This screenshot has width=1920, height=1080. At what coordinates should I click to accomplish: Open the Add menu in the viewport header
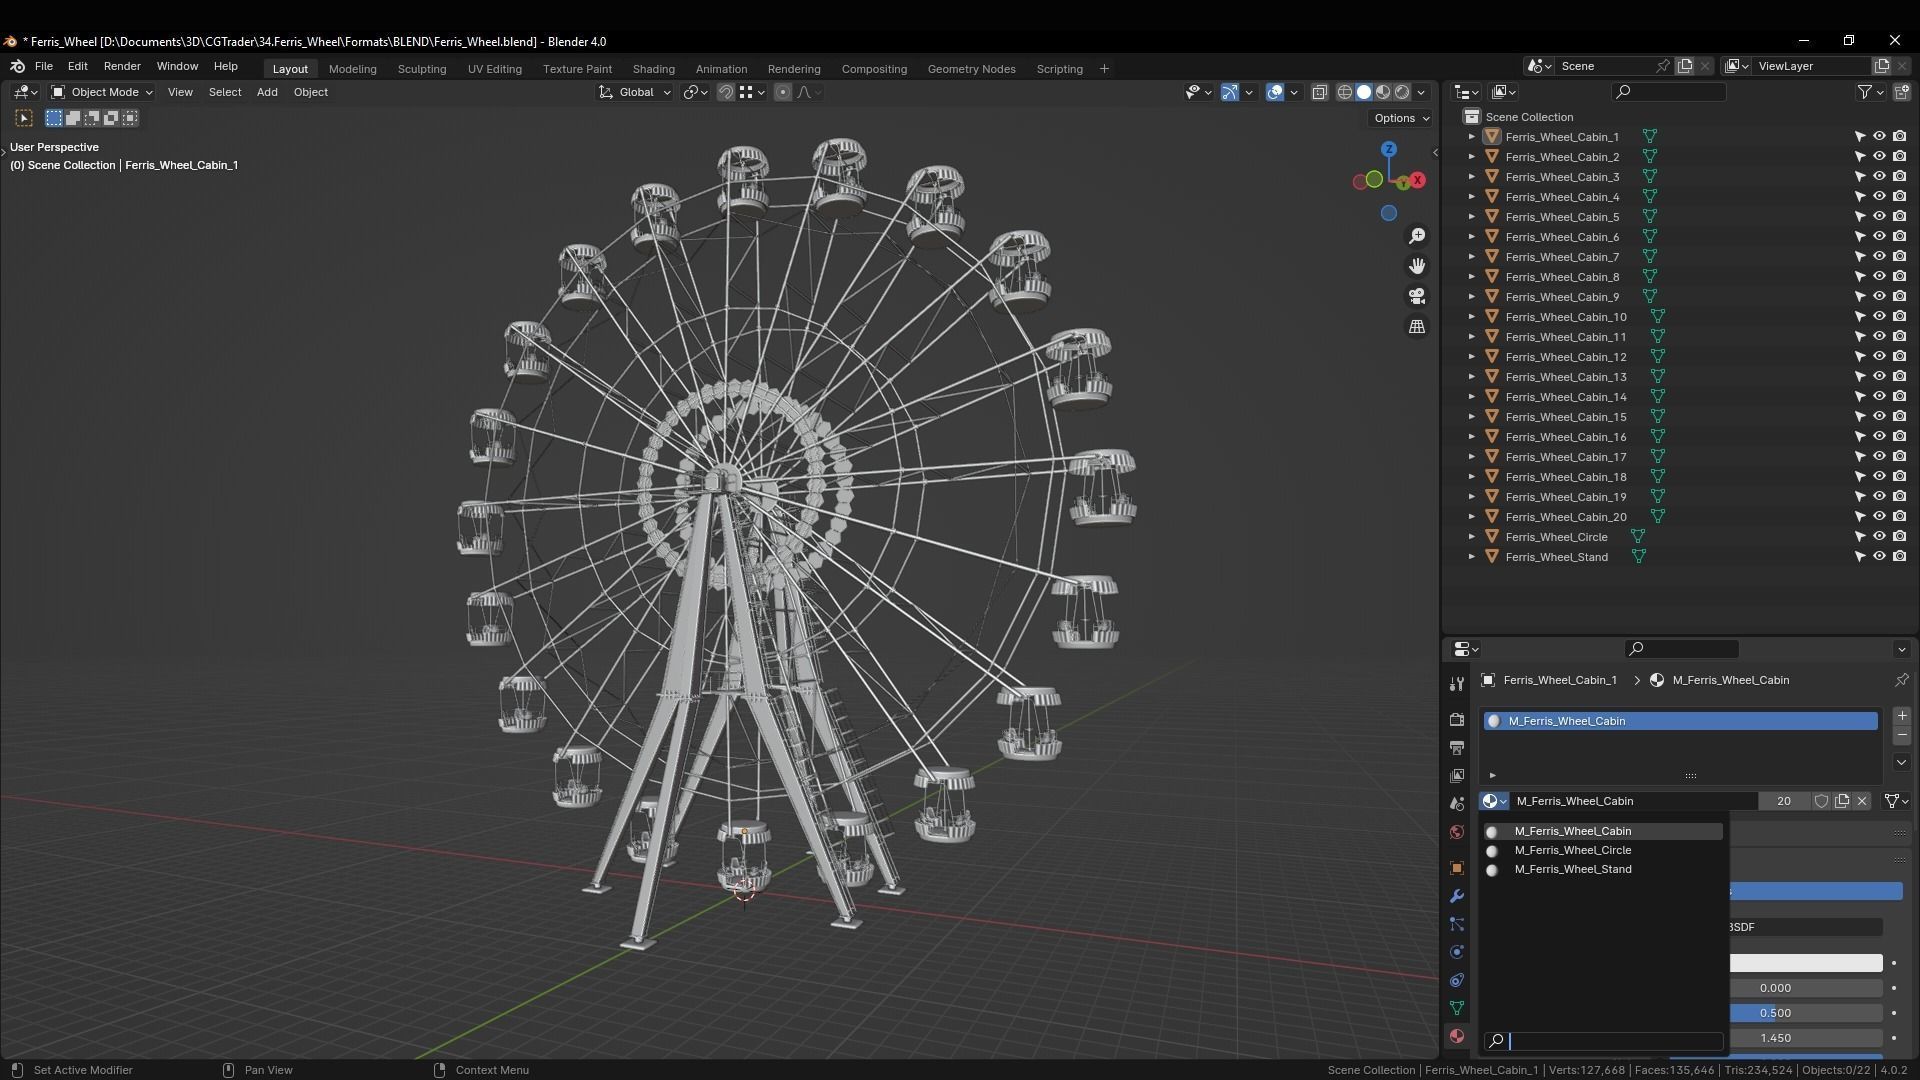pyautogui.click(x=267, y=92)
